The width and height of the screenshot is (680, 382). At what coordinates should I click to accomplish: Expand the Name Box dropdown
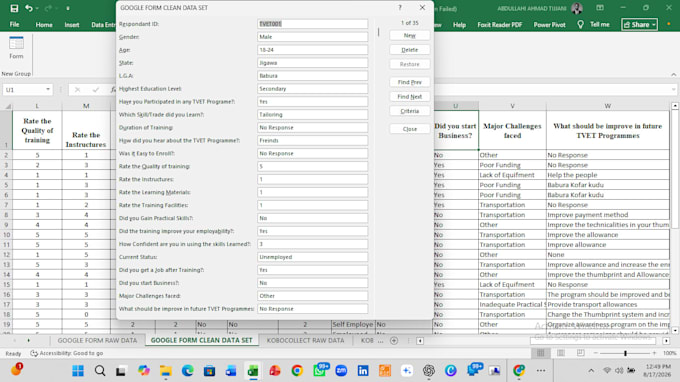(x=48, y=90)
